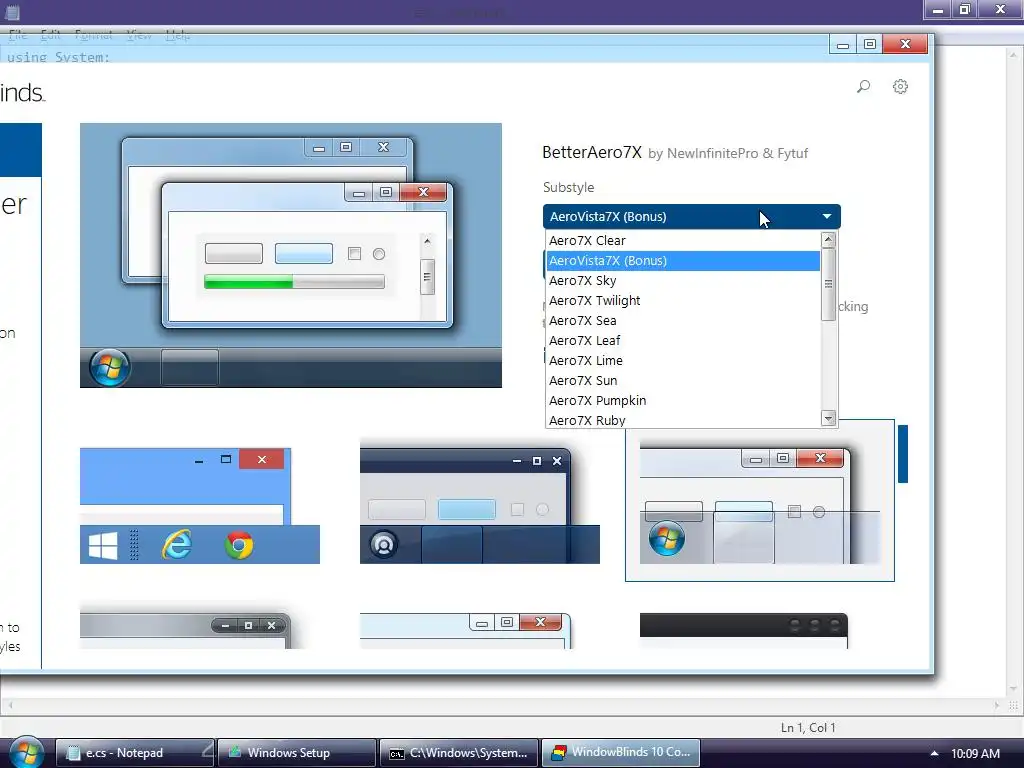This screenshot has height=768, width=1024.
Task: Select Aero7X Lime substyle
Action: (683, 360)
